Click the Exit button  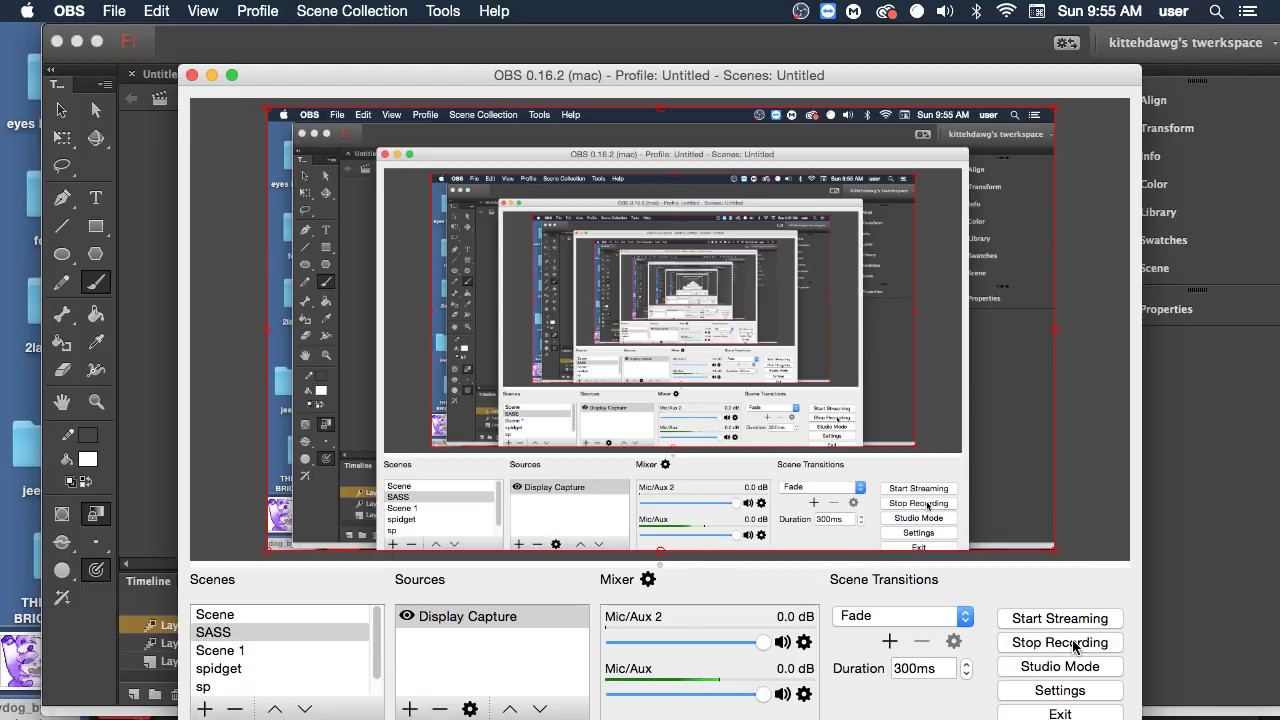[1060, 714]
